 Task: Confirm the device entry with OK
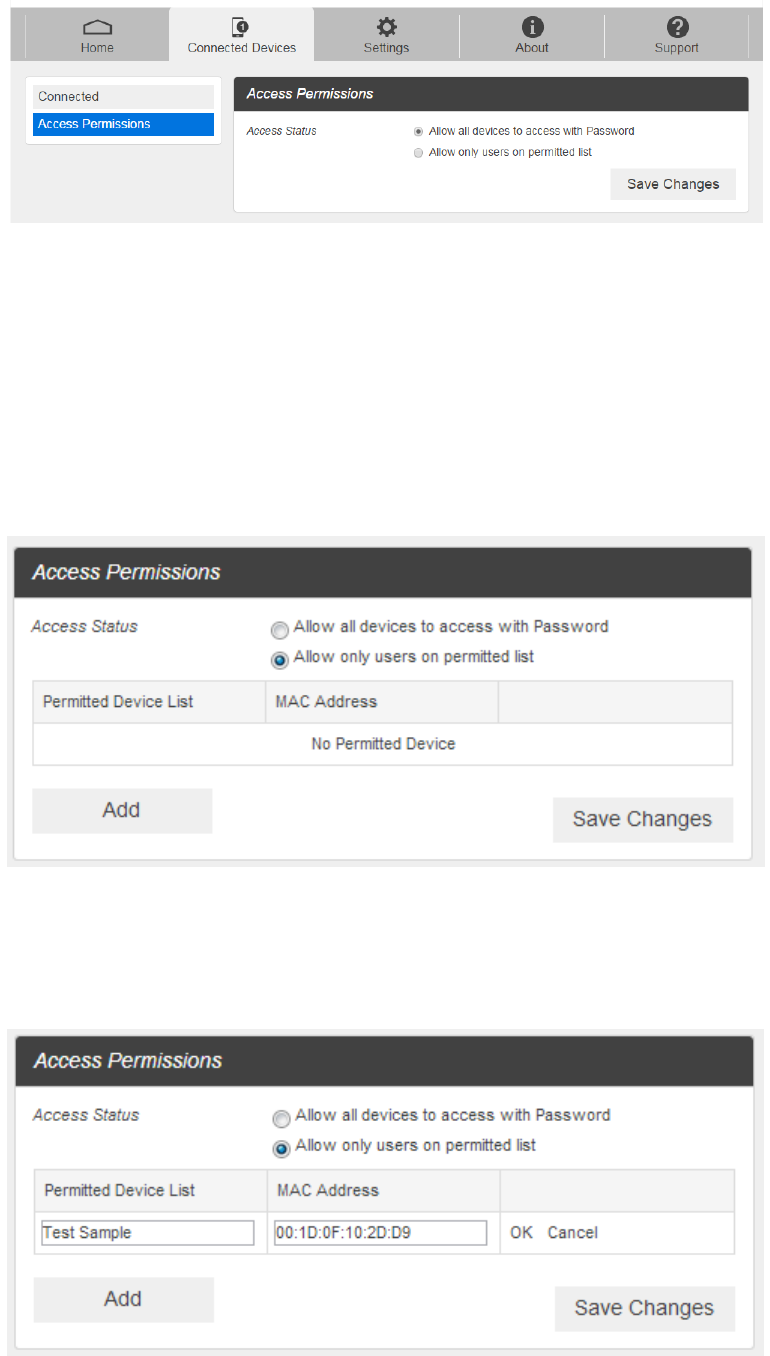pyautogui.click(x=521, y=1233)
